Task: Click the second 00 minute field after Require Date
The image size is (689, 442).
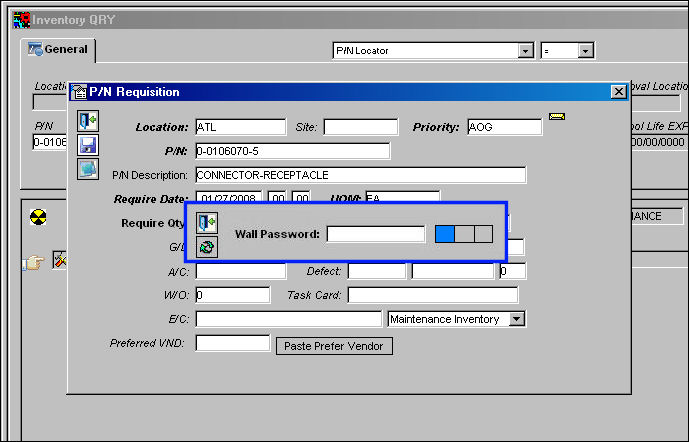Action: pyautogui.click(x=301, y=197)
